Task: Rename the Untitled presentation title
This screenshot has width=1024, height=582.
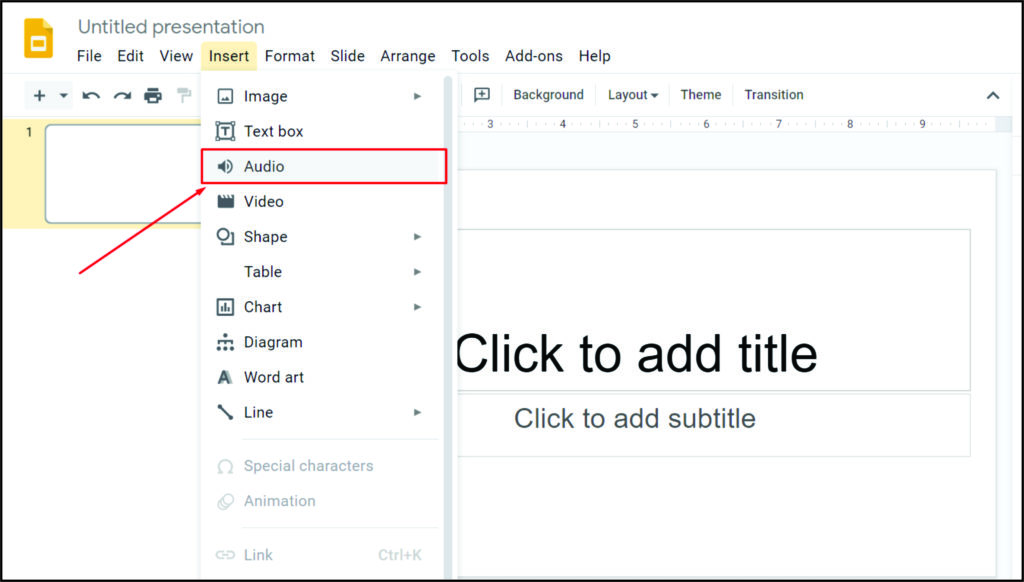Action: tap(170, 27)
